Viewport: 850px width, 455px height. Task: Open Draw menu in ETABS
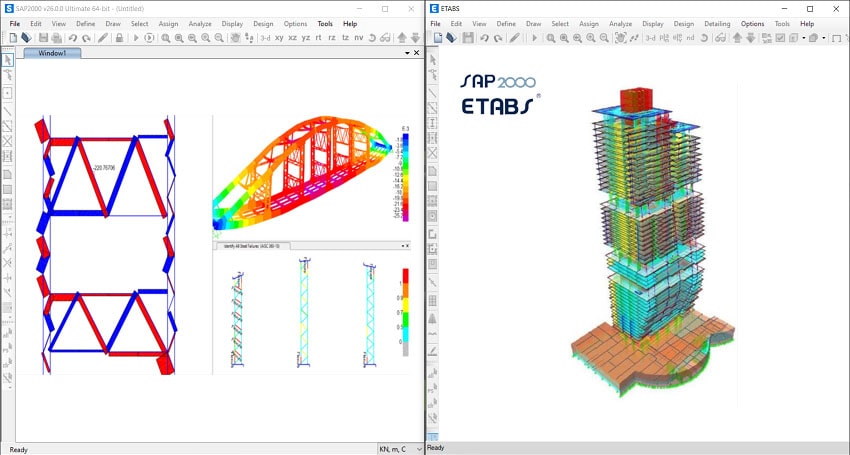(x=533, y=24)
